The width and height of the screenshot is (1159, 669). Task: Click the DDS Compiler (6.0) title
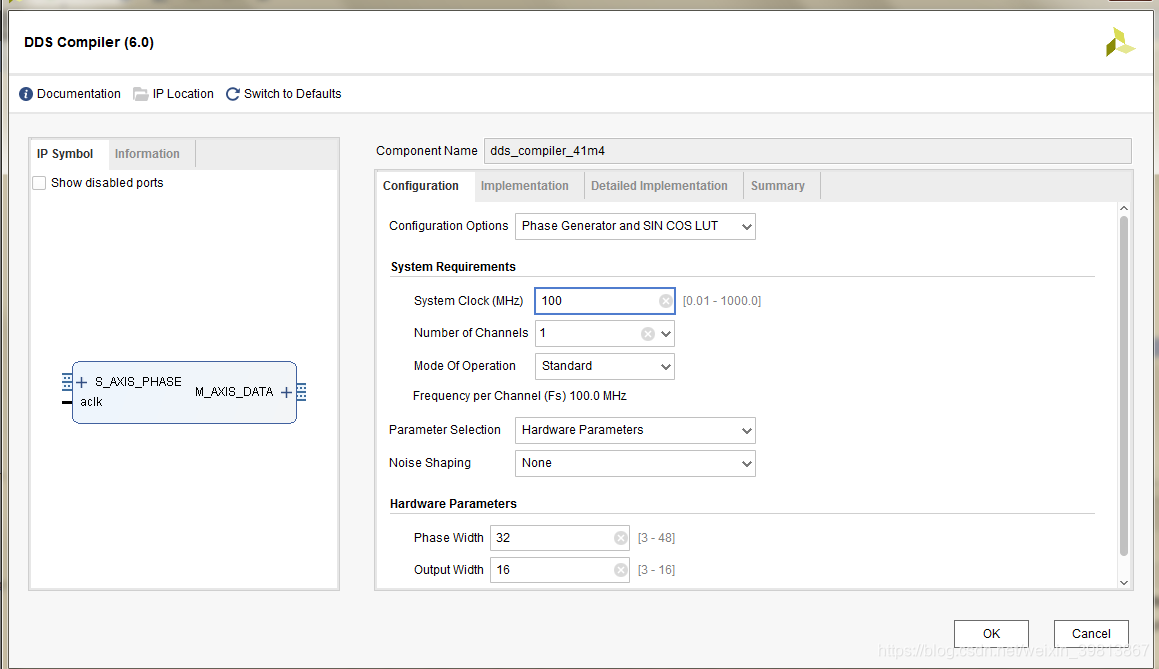click(x=89, y=42)
